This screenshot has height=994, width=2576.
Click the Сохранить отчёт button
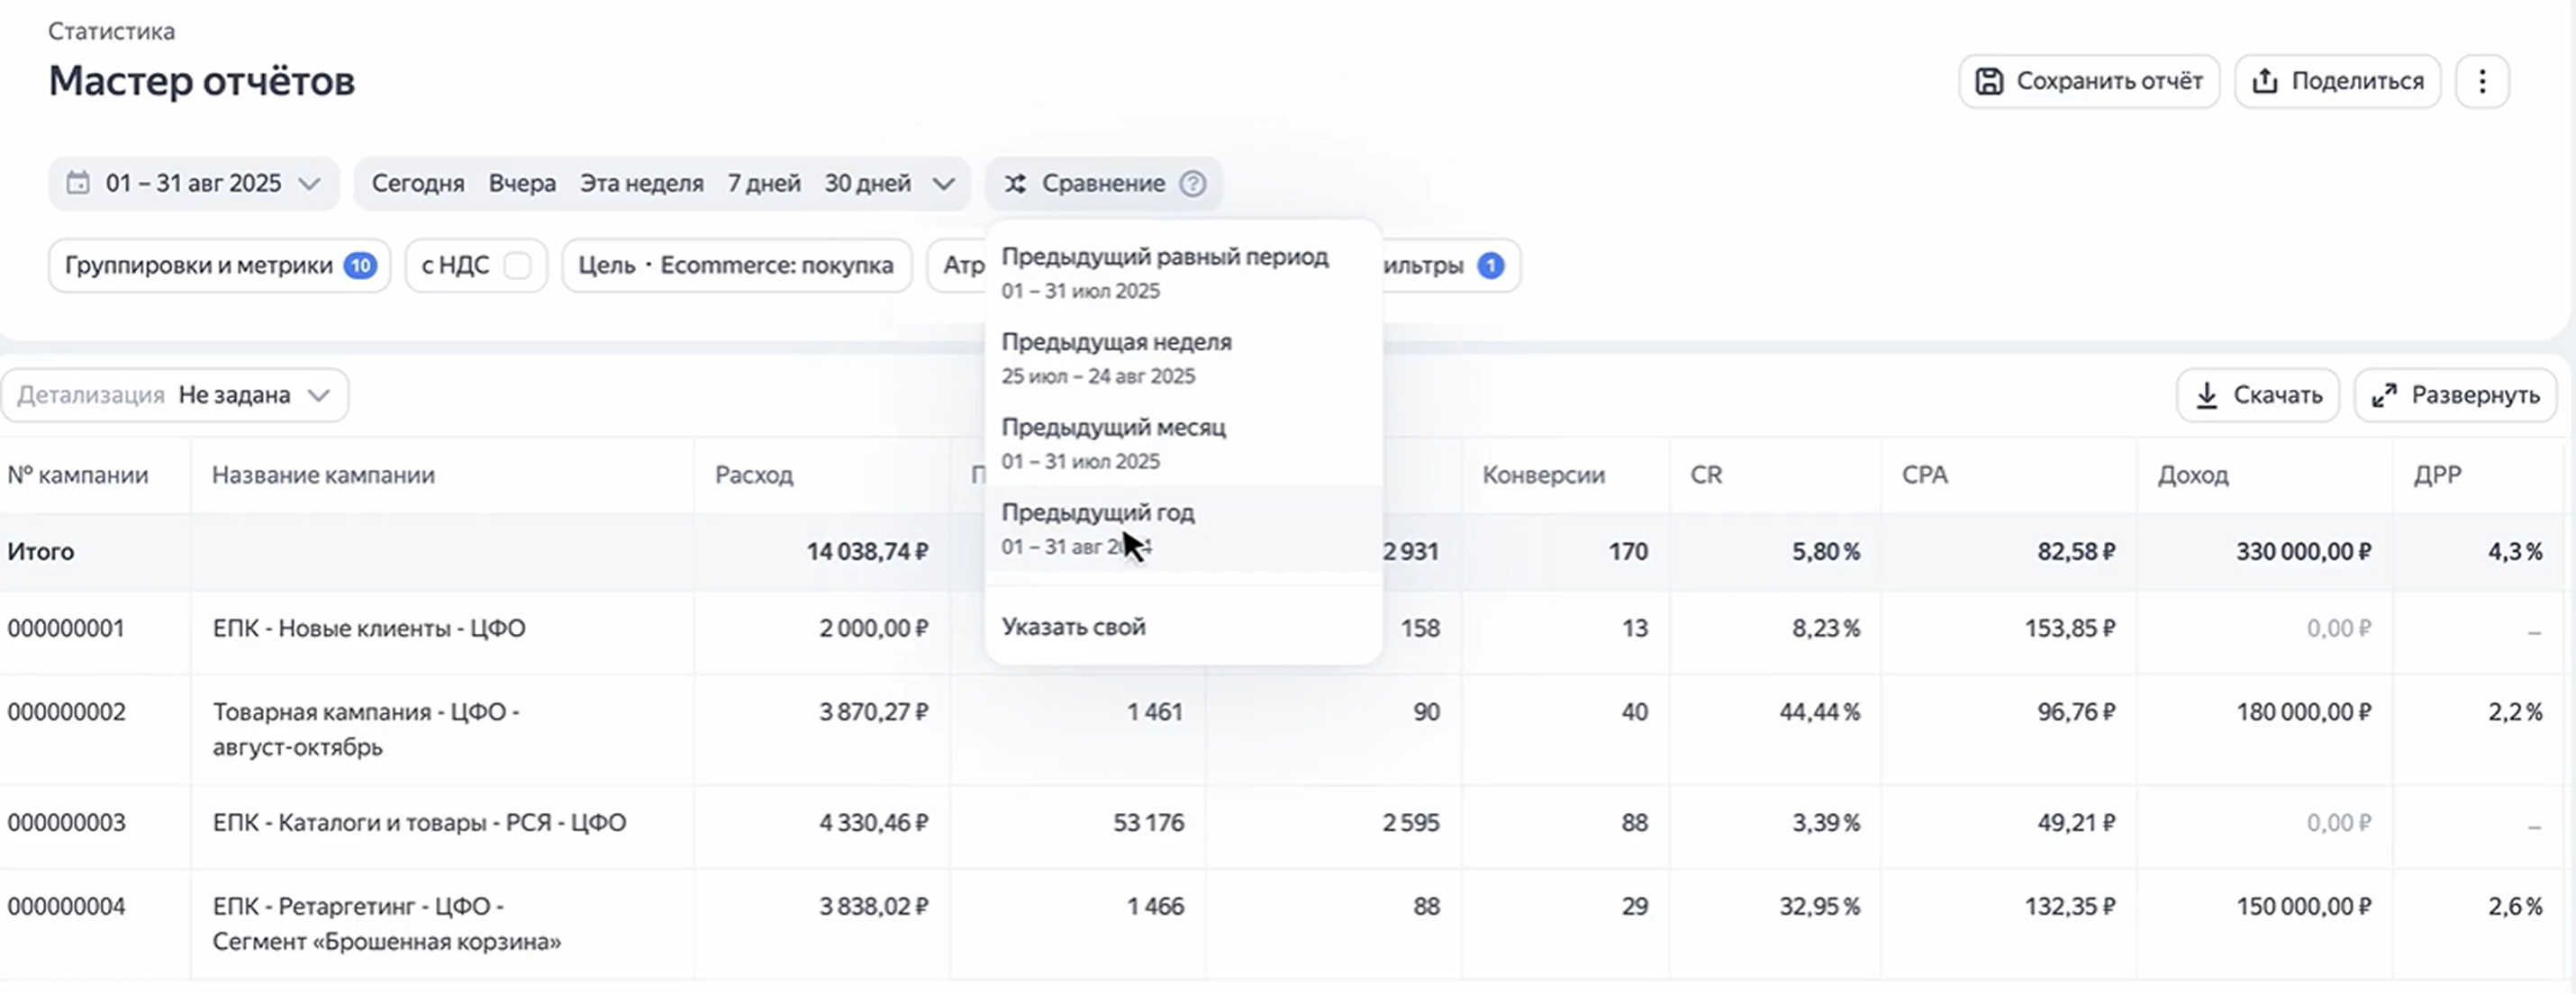[x=2090, y=81]
